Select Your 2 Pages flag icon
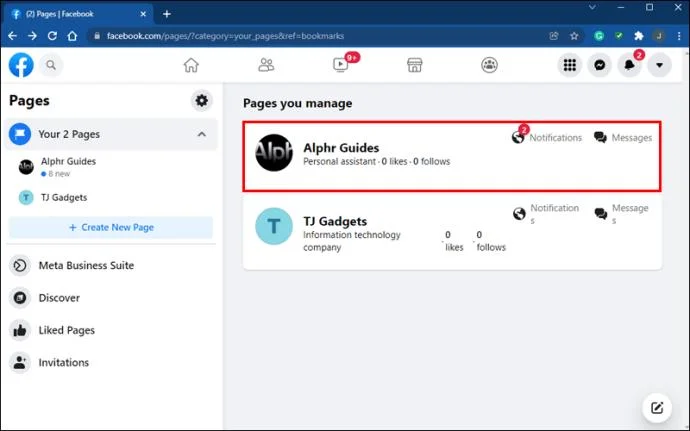690x431 pixels. pyautogui.click(x=20, y=134)
